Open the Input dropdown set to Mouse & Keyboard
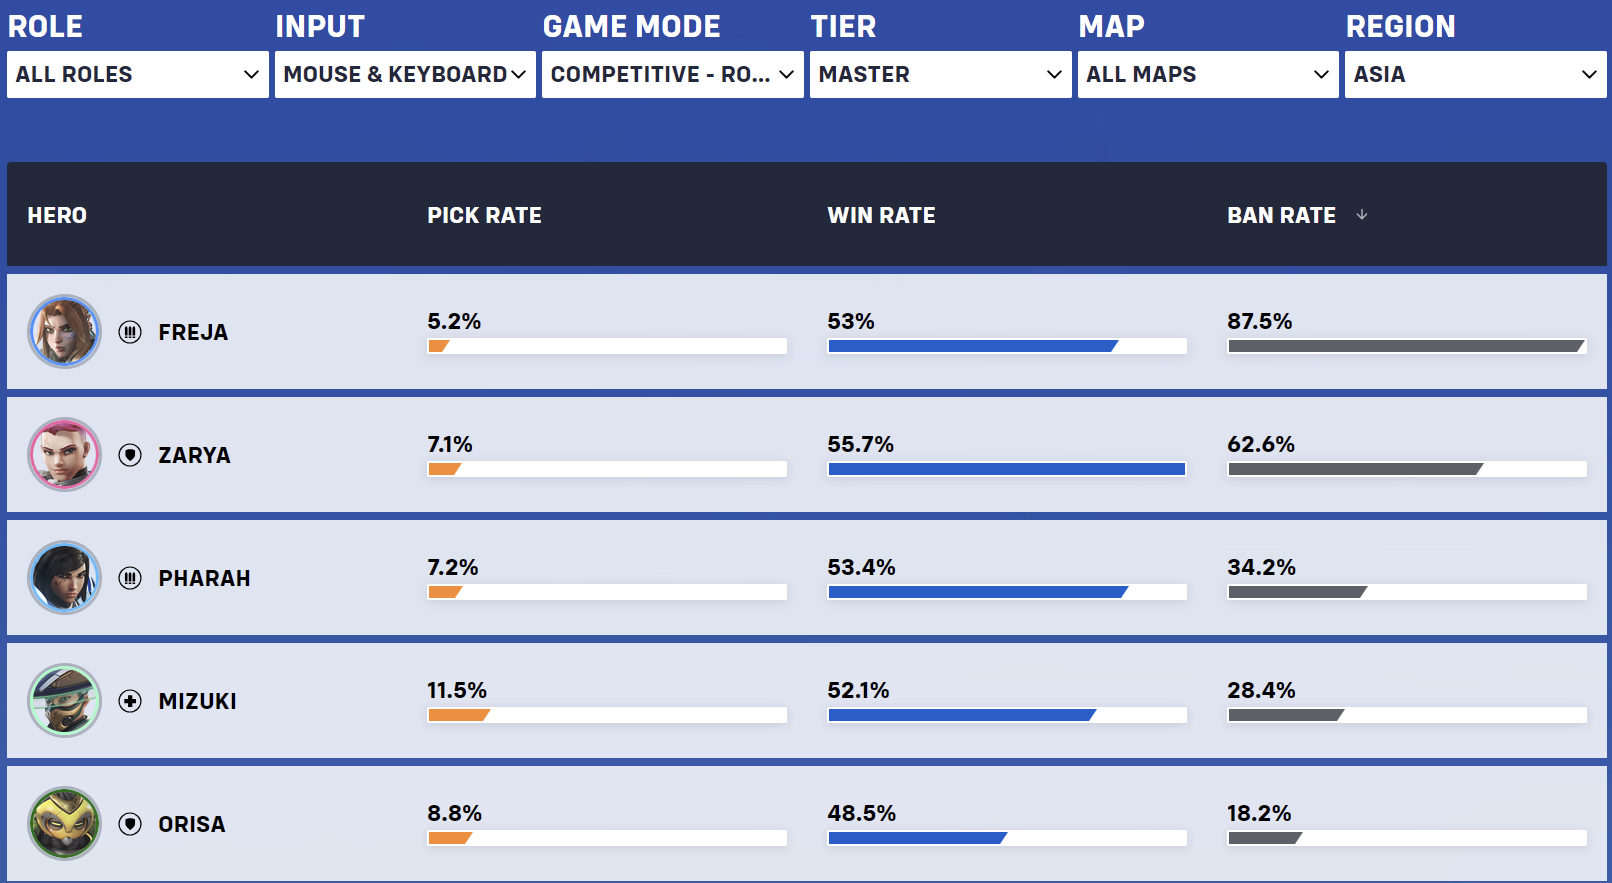The width and height of the screenshot is (1612, 883). 405,75
